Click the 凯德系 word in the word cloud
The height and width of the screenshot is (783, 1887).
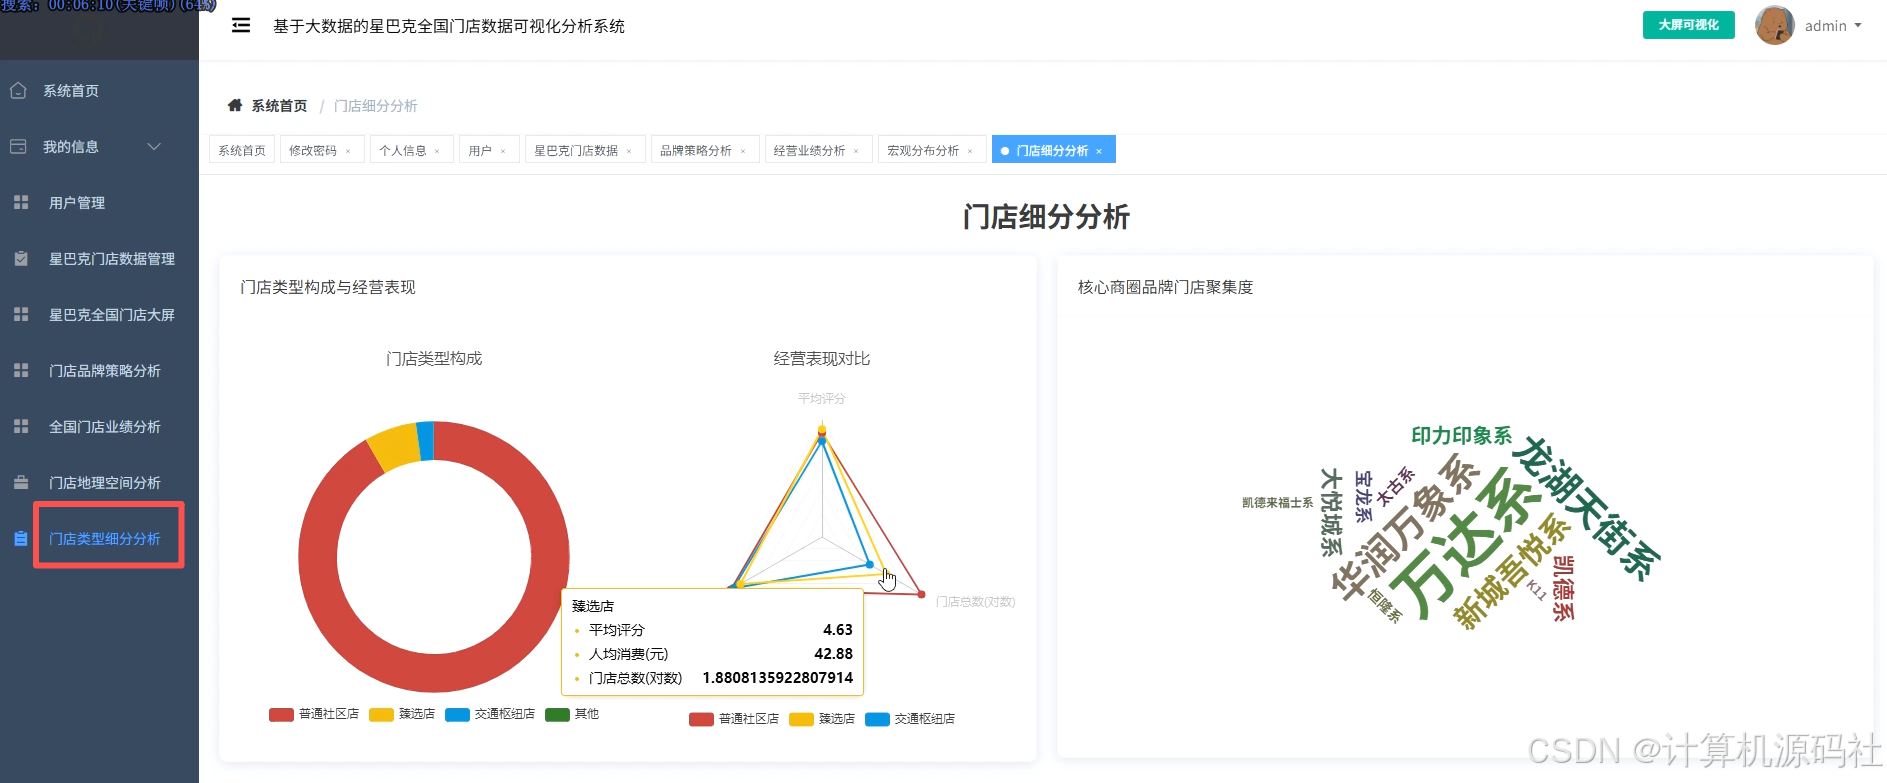click(x=1564, y=589)
